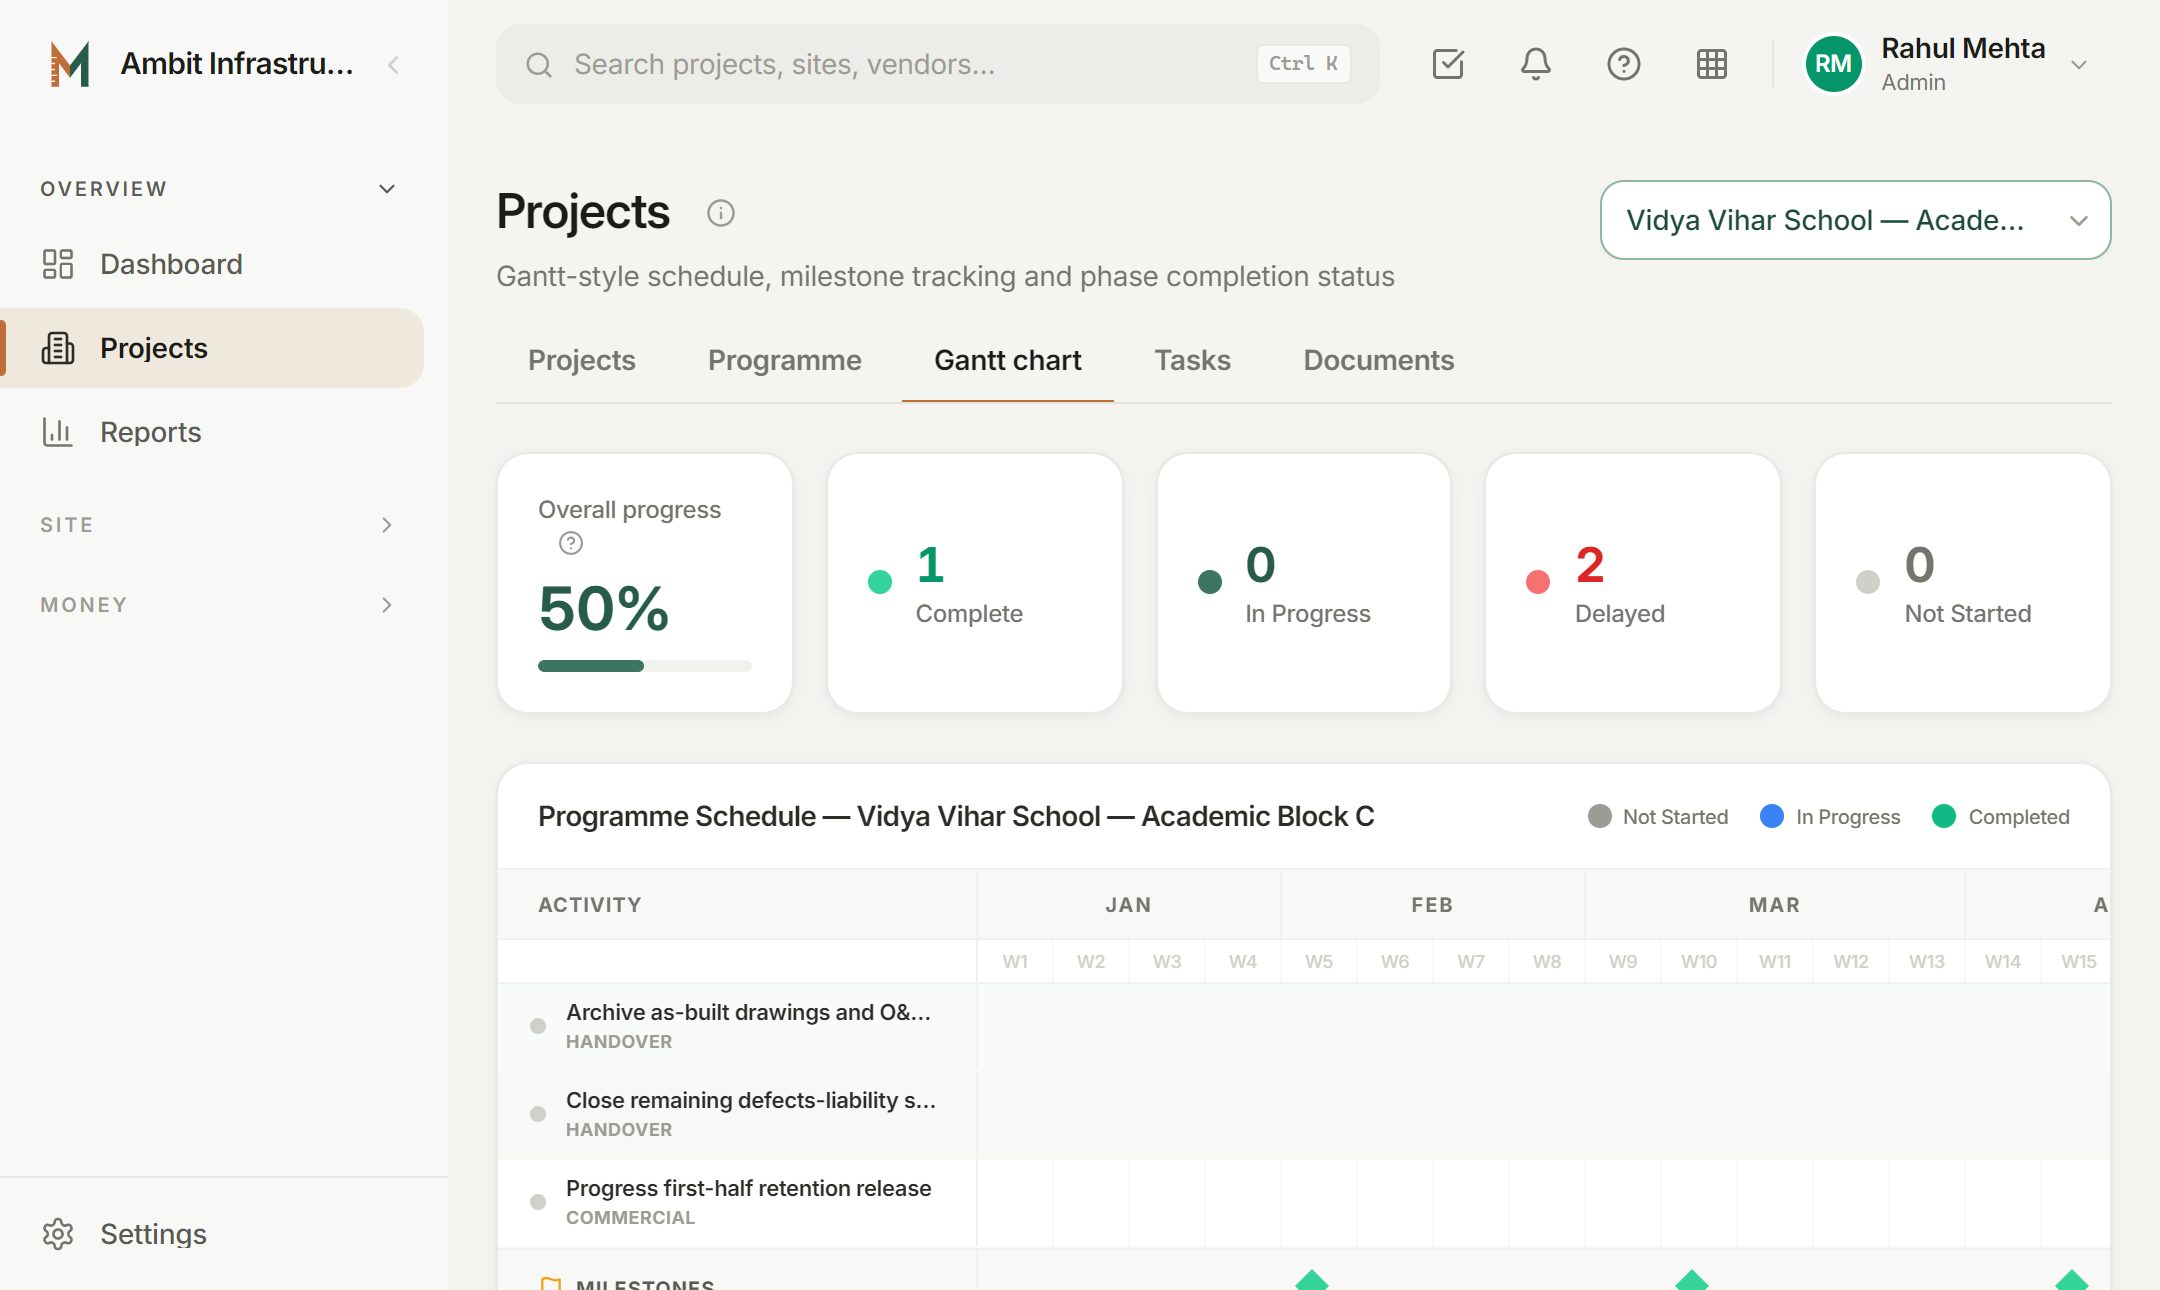The height and width of the screenshot is (1290, 2160).
Task: Select the Gantt chart tab
Action: point(1008,360)
